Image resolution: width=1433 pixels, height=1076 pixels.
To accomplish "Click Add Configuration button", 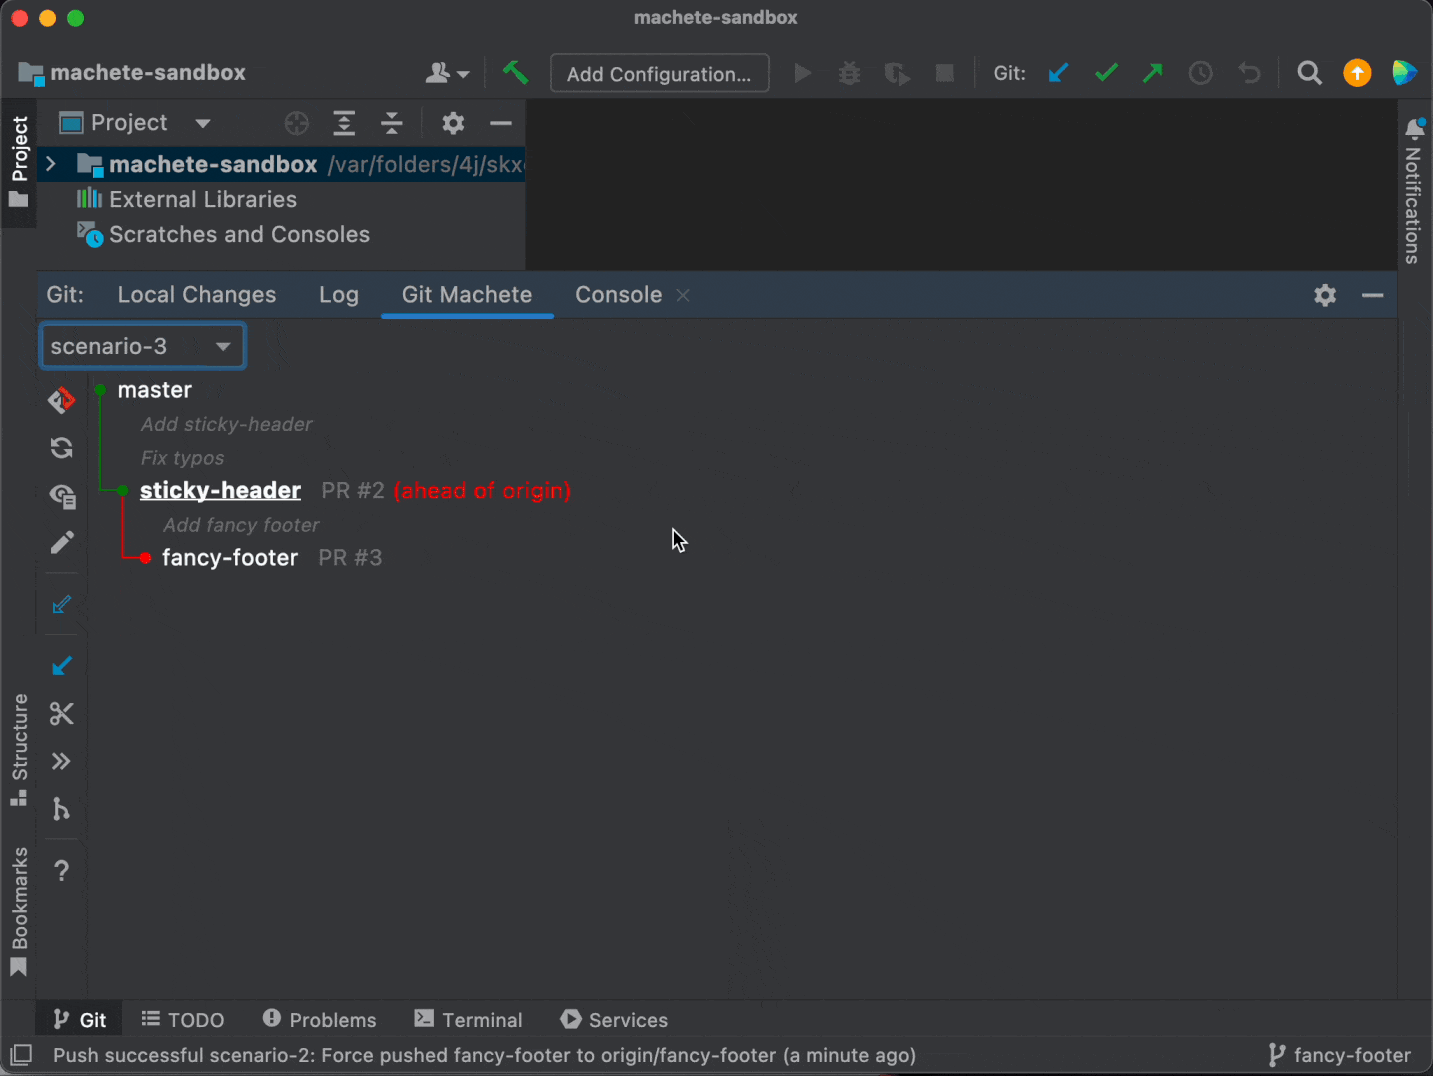I will (x=659, y=74).
